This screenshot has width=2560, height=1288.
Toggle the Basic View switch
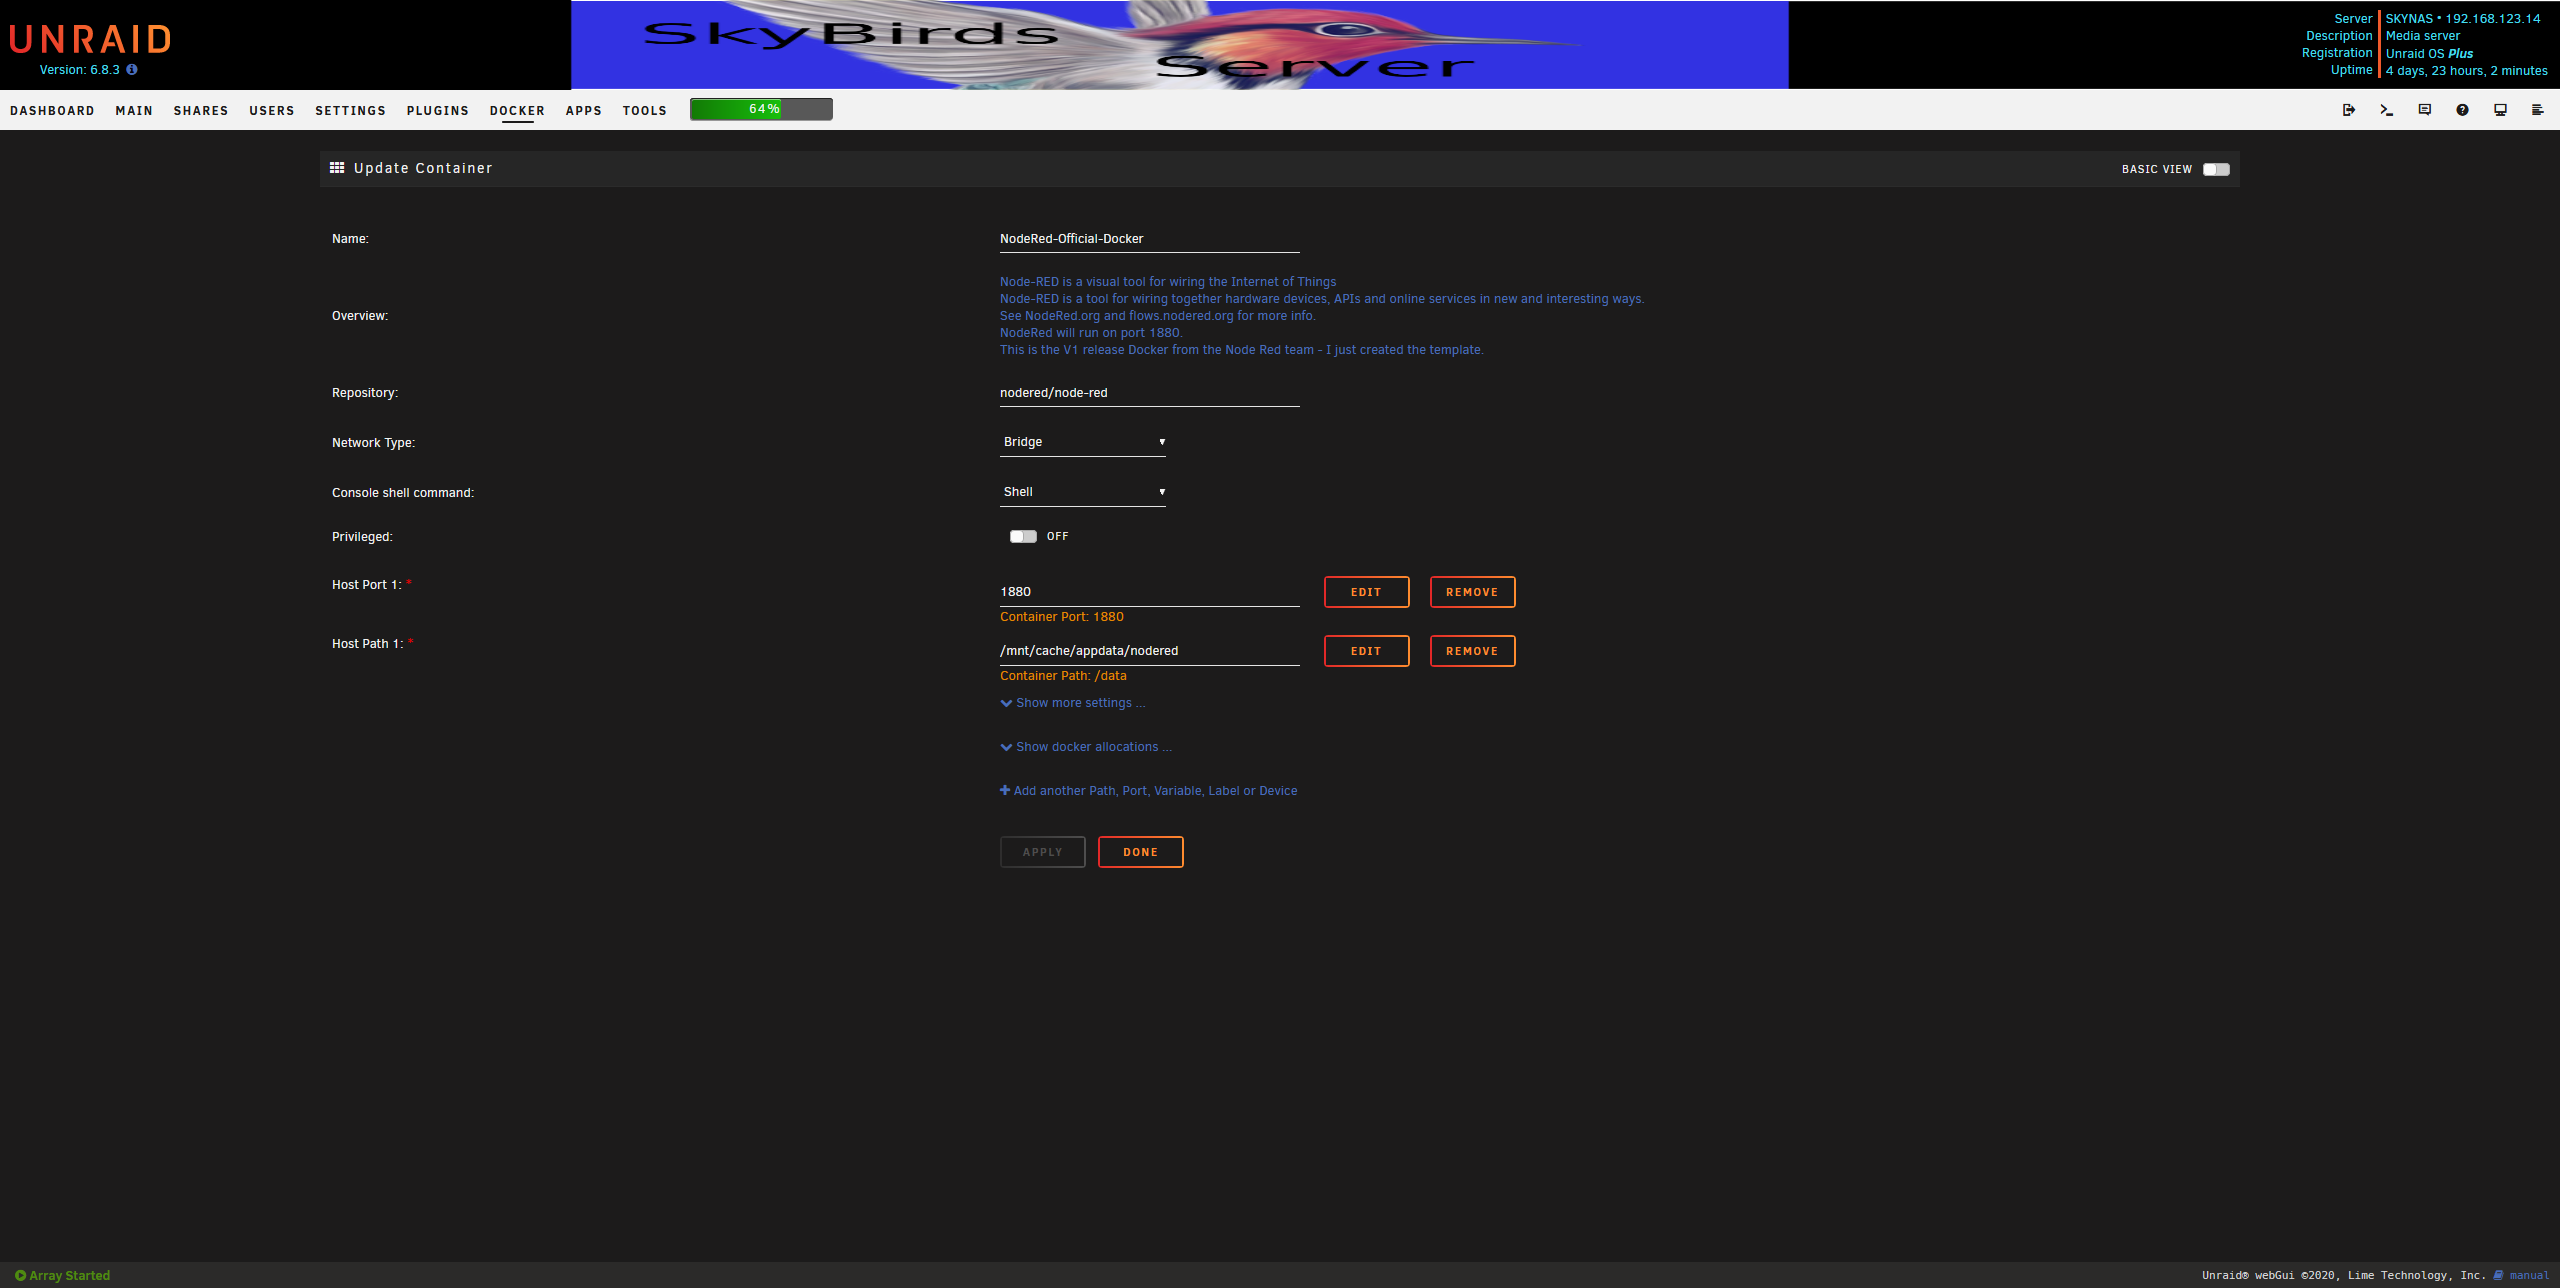(2216, 169)
